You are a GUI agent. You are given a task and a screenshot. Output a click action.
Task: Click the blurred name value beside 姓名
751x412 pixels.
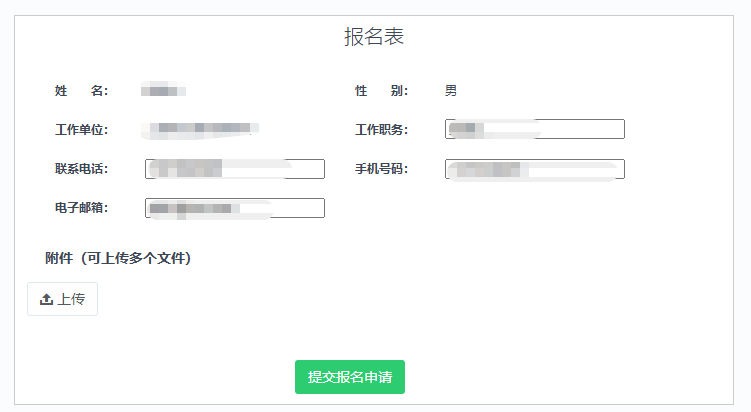tap(163, 91)
